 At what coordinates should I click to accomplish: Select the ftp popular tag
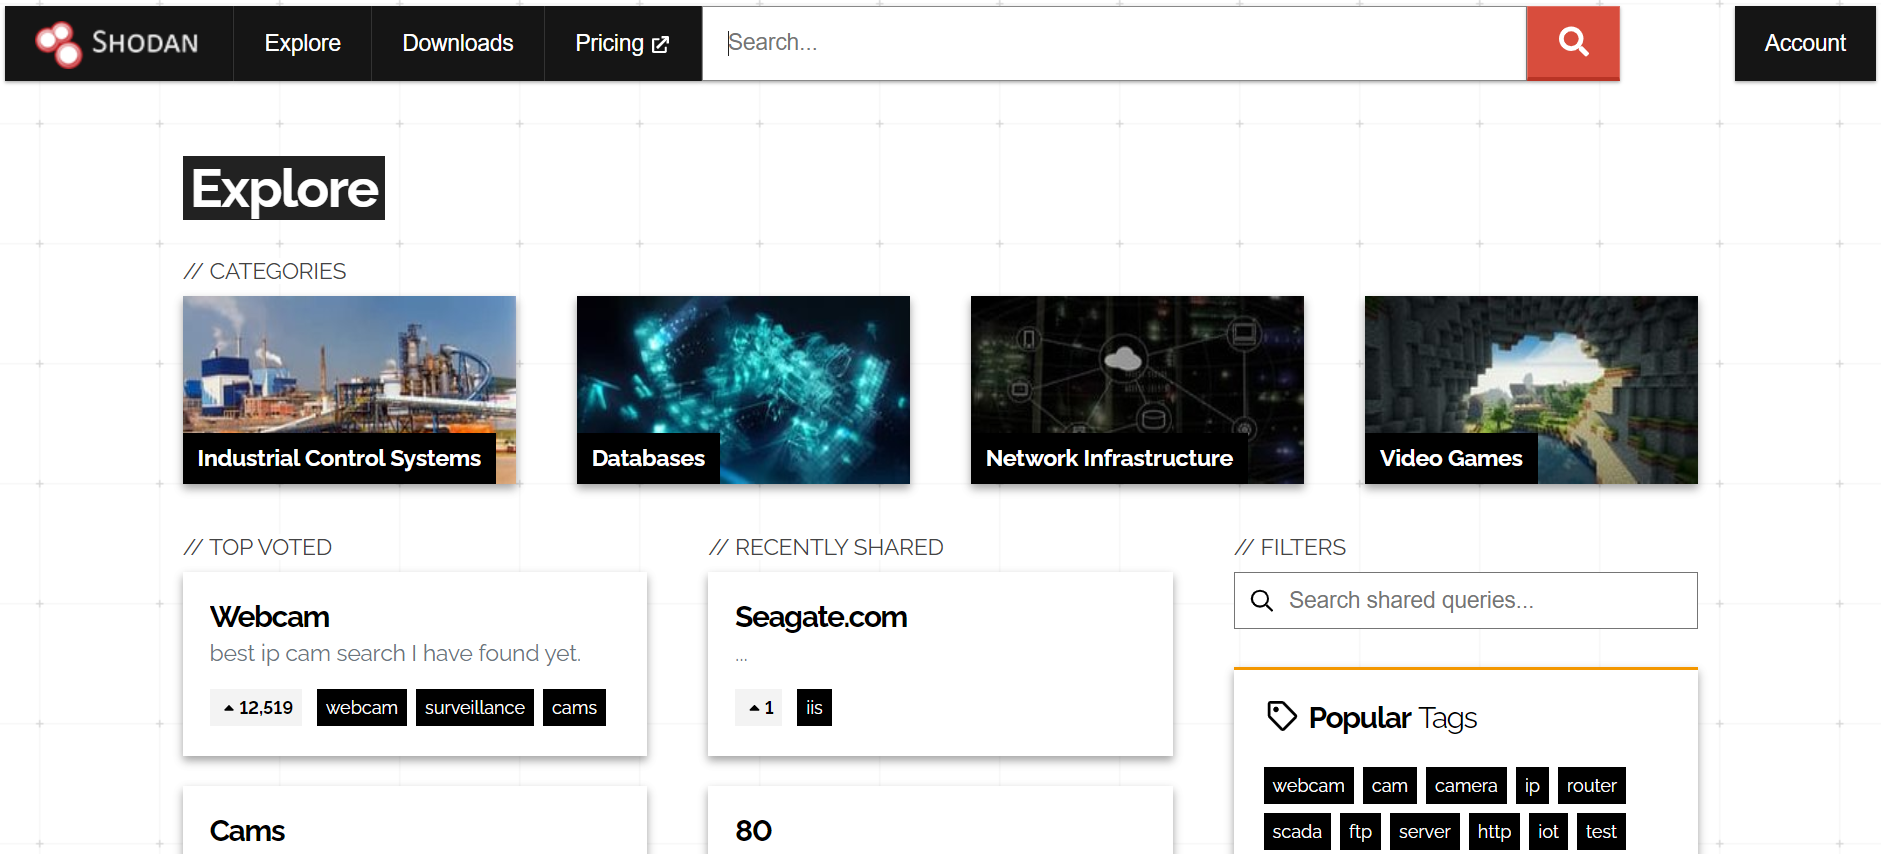pyautogui.click(x=1360, y=832)
